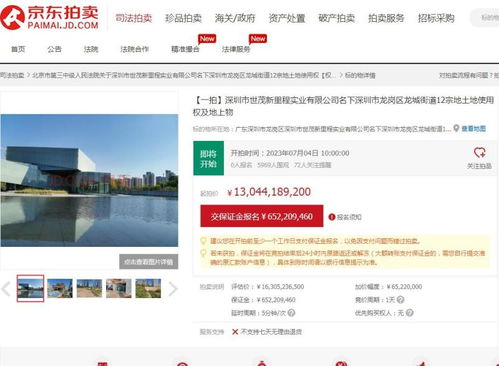
Task: Select the fifth gallery thumbnail
Action: pyautogui.click(x=148, y=288)
